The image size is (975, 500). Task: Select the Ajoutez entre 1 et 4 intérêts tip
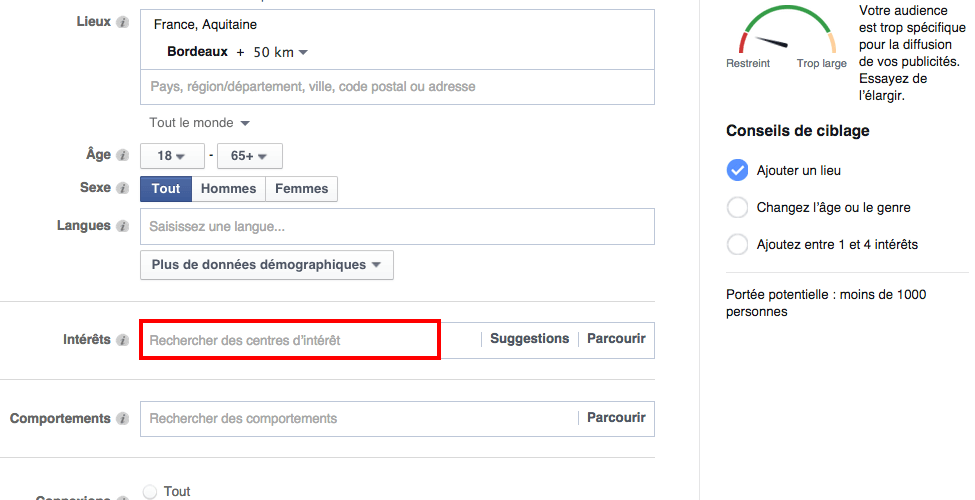pos(737,244)
